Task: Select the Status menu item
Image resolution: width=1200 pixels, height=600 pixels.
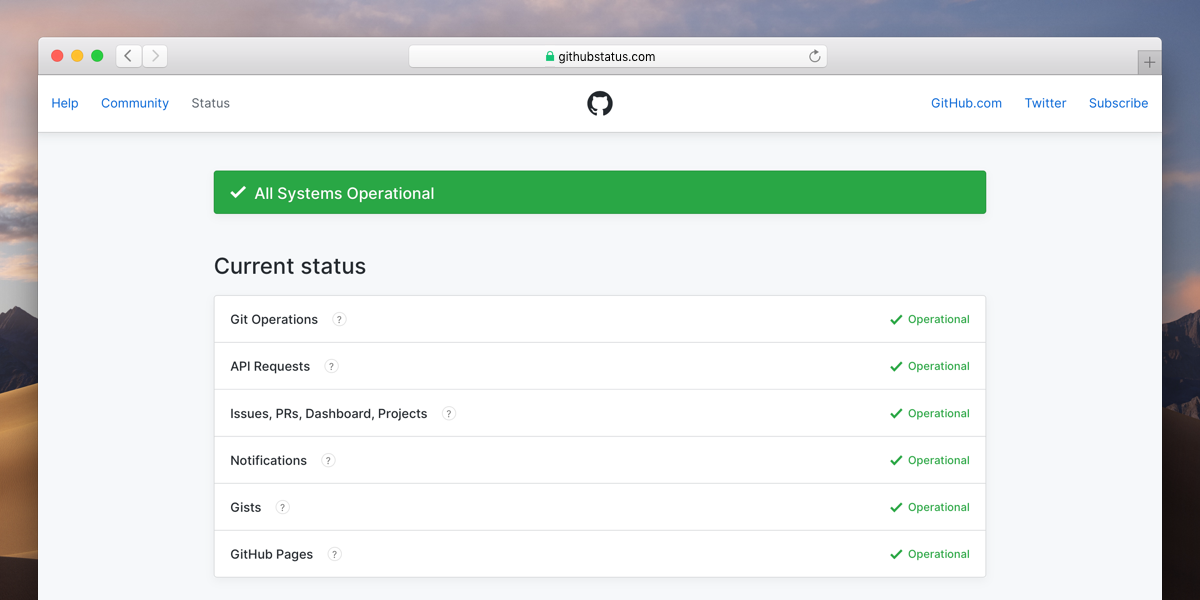Action: tap(210, 103)
